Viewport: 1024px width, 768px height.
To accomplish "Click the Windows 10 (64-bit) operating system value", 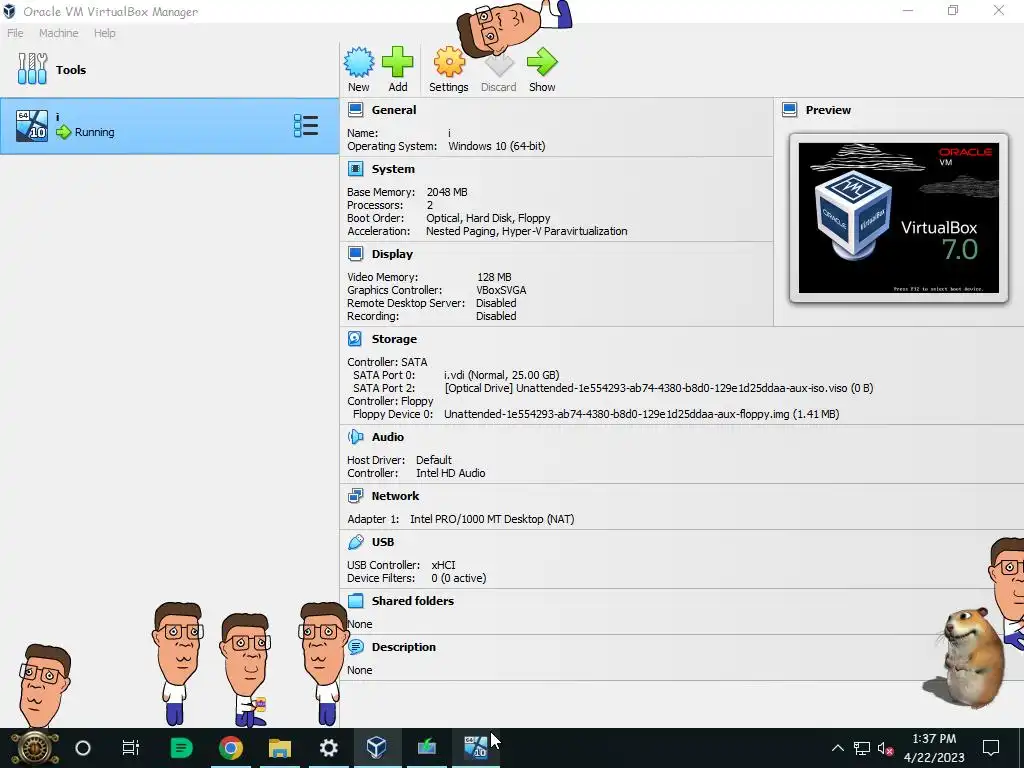I will (496, 146).
